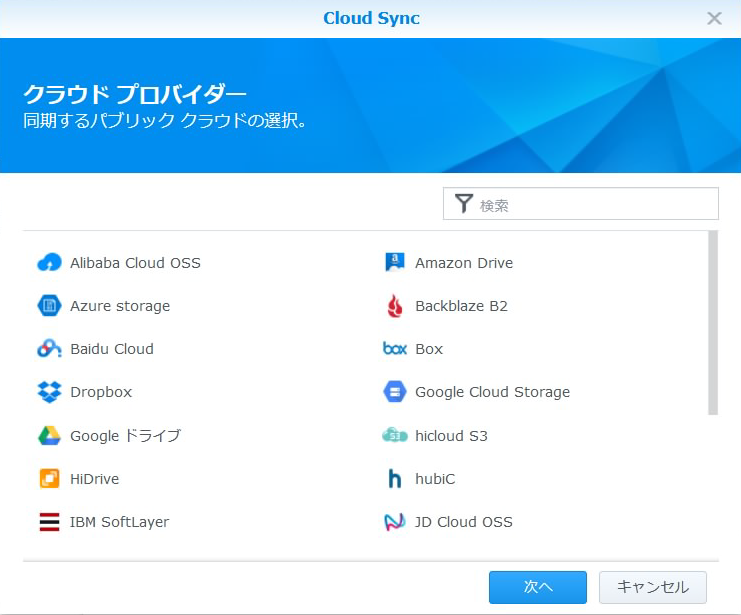This screenshot has width=741, height=615.
Task: Select the Amazon Drive icon
Action: pos(395,263)
